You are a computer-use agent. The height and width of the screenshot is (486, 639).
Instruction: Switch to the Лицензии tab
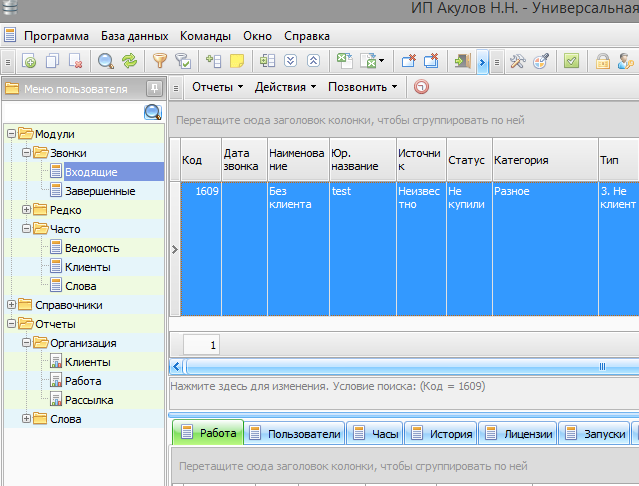click(x=518, y=433)
